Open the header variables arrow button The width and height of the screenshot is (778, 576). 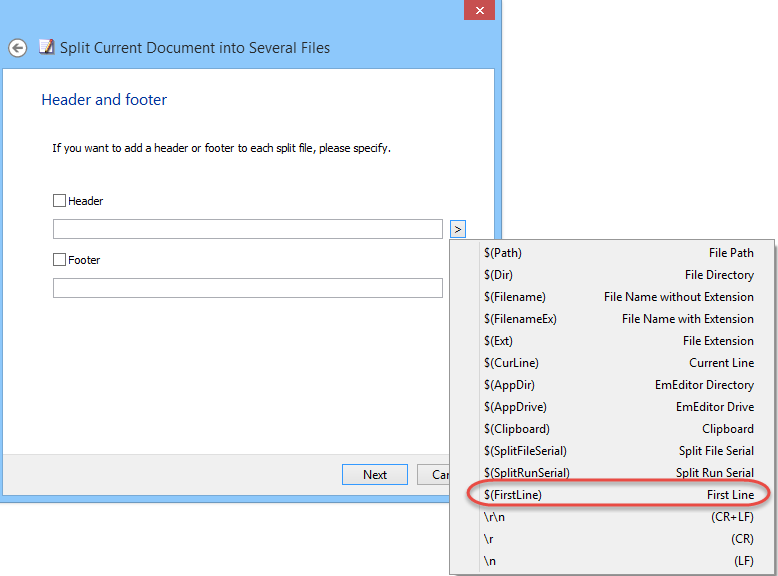tap(457, 229)
